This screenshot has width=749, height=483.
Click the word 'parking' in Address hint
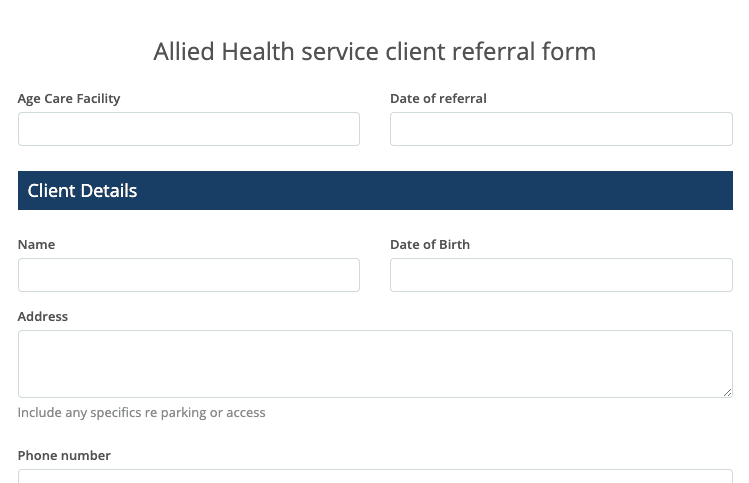pos(183,413)
